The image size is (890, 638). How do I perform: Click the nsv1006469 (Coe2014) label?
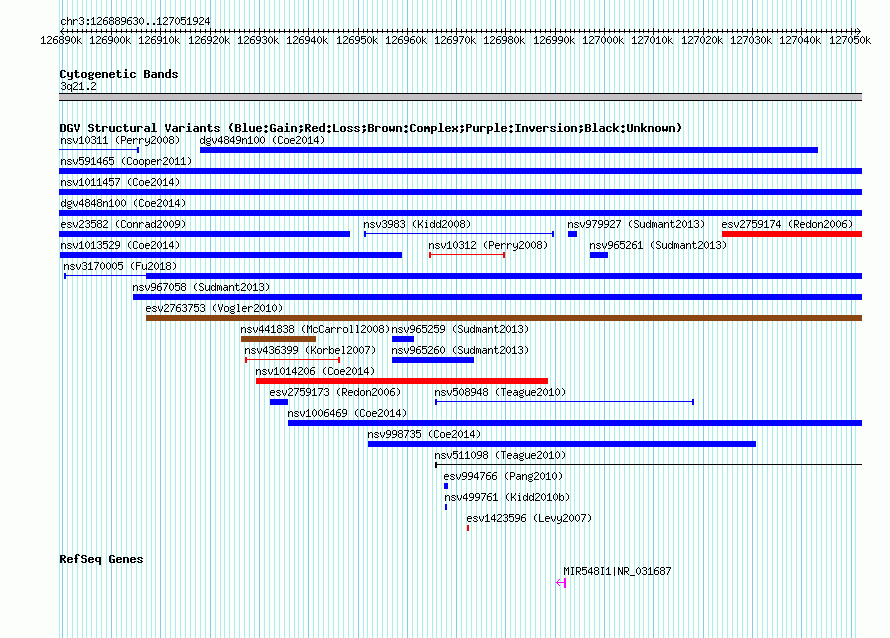point(347,413)
